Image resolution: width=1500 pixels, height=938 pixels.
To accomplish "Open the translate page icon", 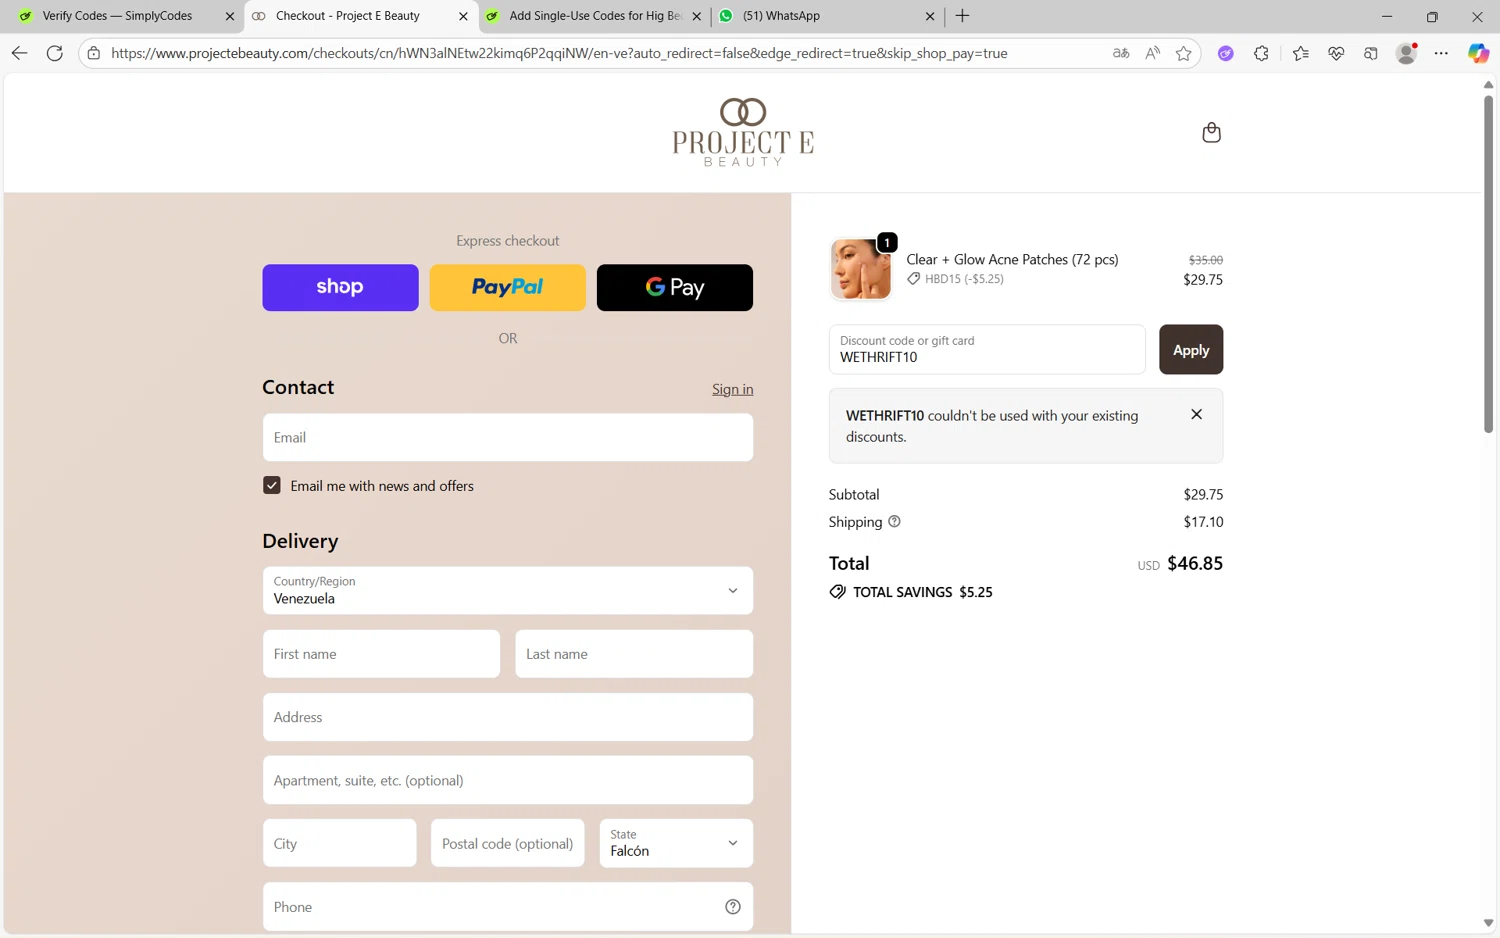I will tap(1121, 53).
